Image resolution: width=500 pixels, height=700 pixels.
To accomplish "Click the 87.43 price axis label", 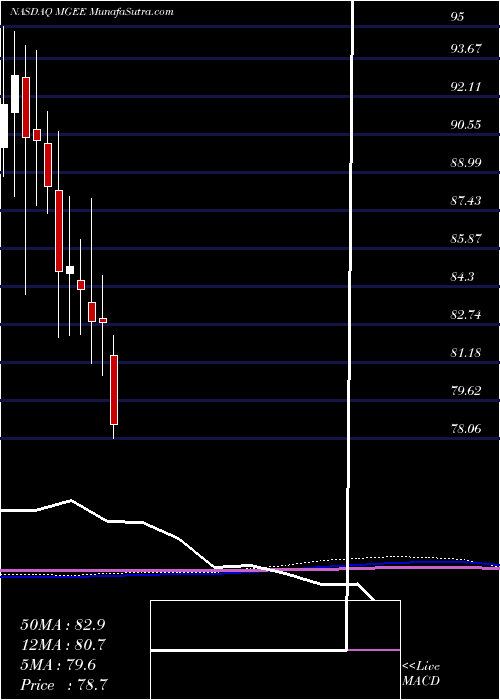I will 466,200.
